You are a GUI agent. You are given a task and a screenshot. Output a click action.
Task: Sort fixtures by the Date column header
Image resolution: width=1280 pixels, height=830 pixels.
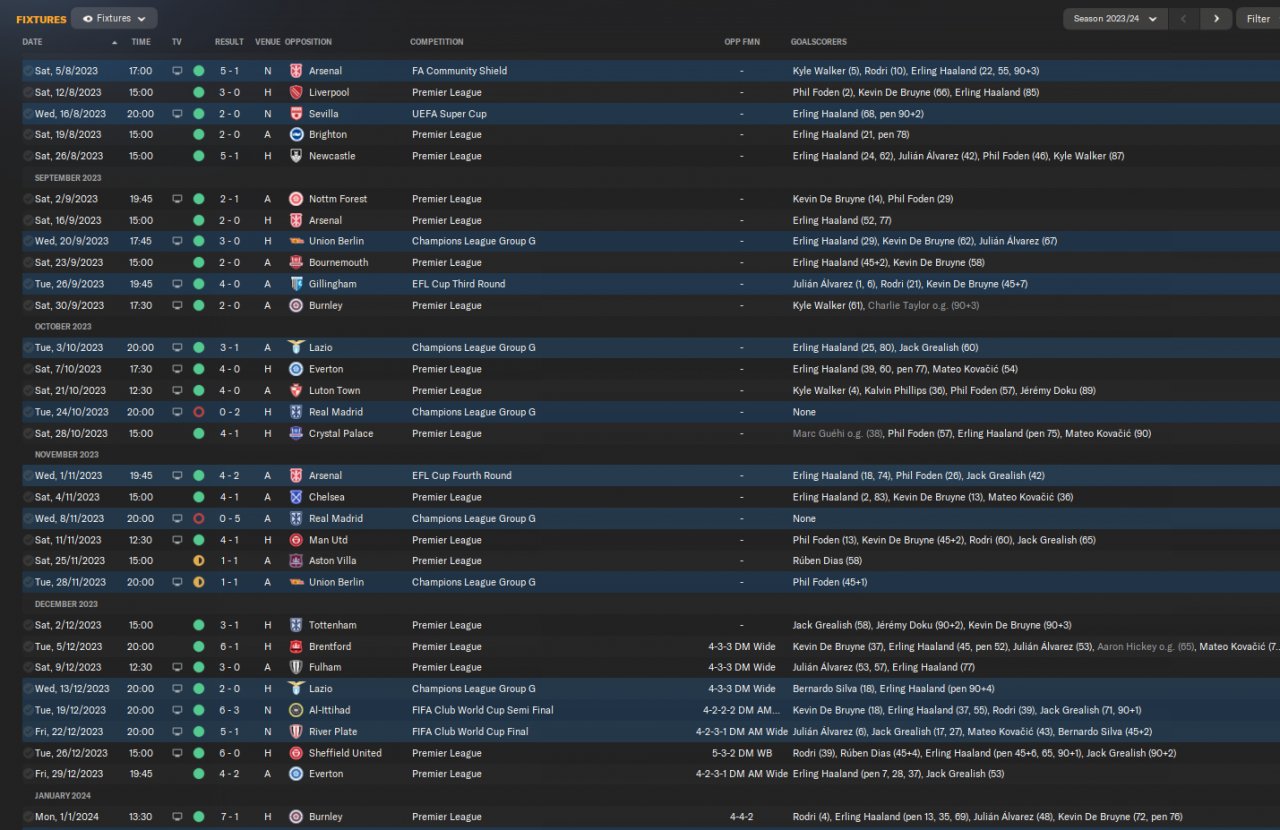[32, 42]
